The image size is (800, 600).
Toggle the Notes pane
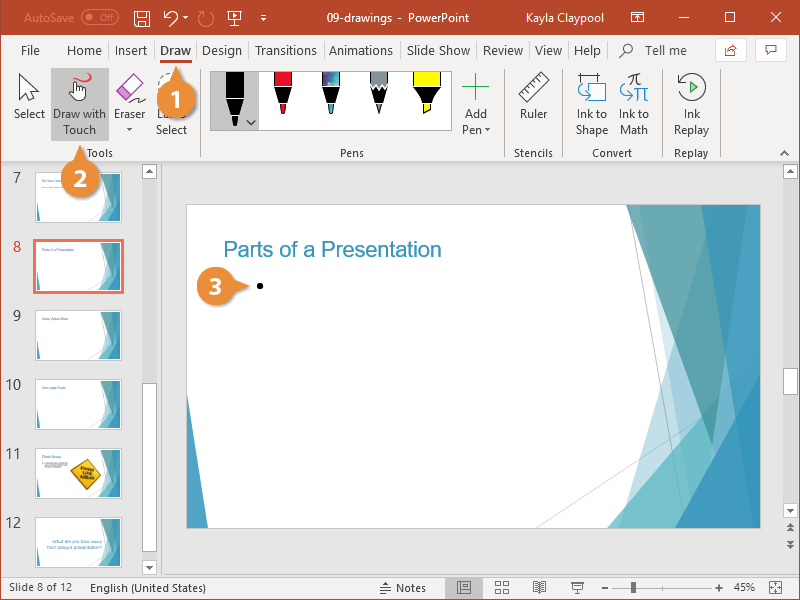pos(403,588)
